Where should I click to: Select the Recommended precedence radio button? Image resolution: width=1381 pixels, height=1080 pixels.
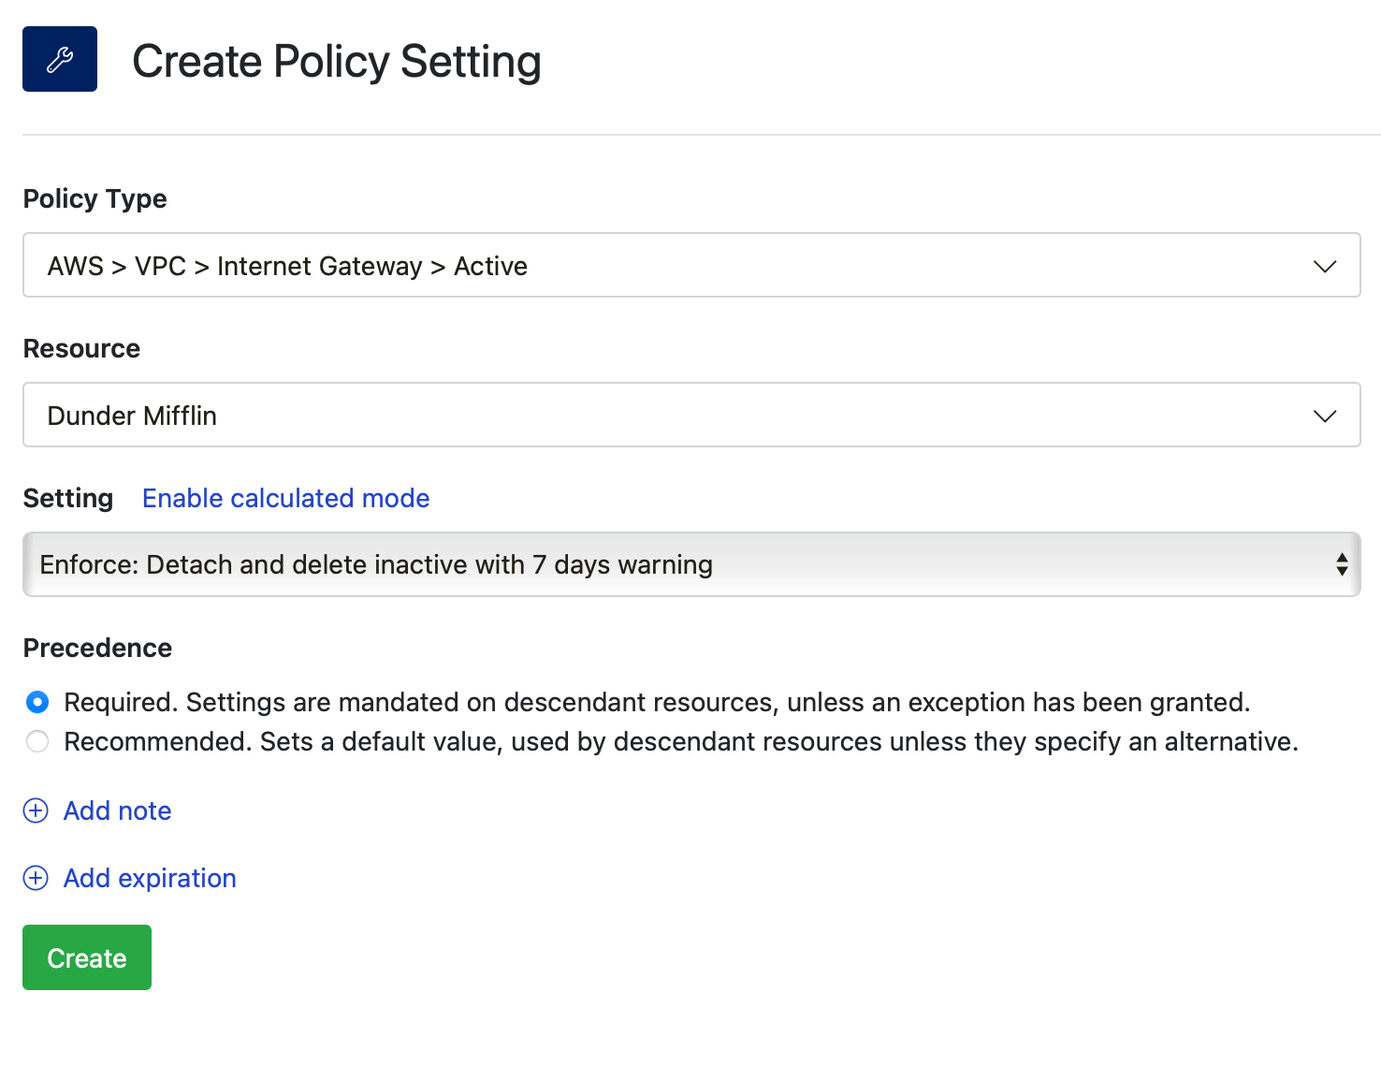(x=37, y=742)
